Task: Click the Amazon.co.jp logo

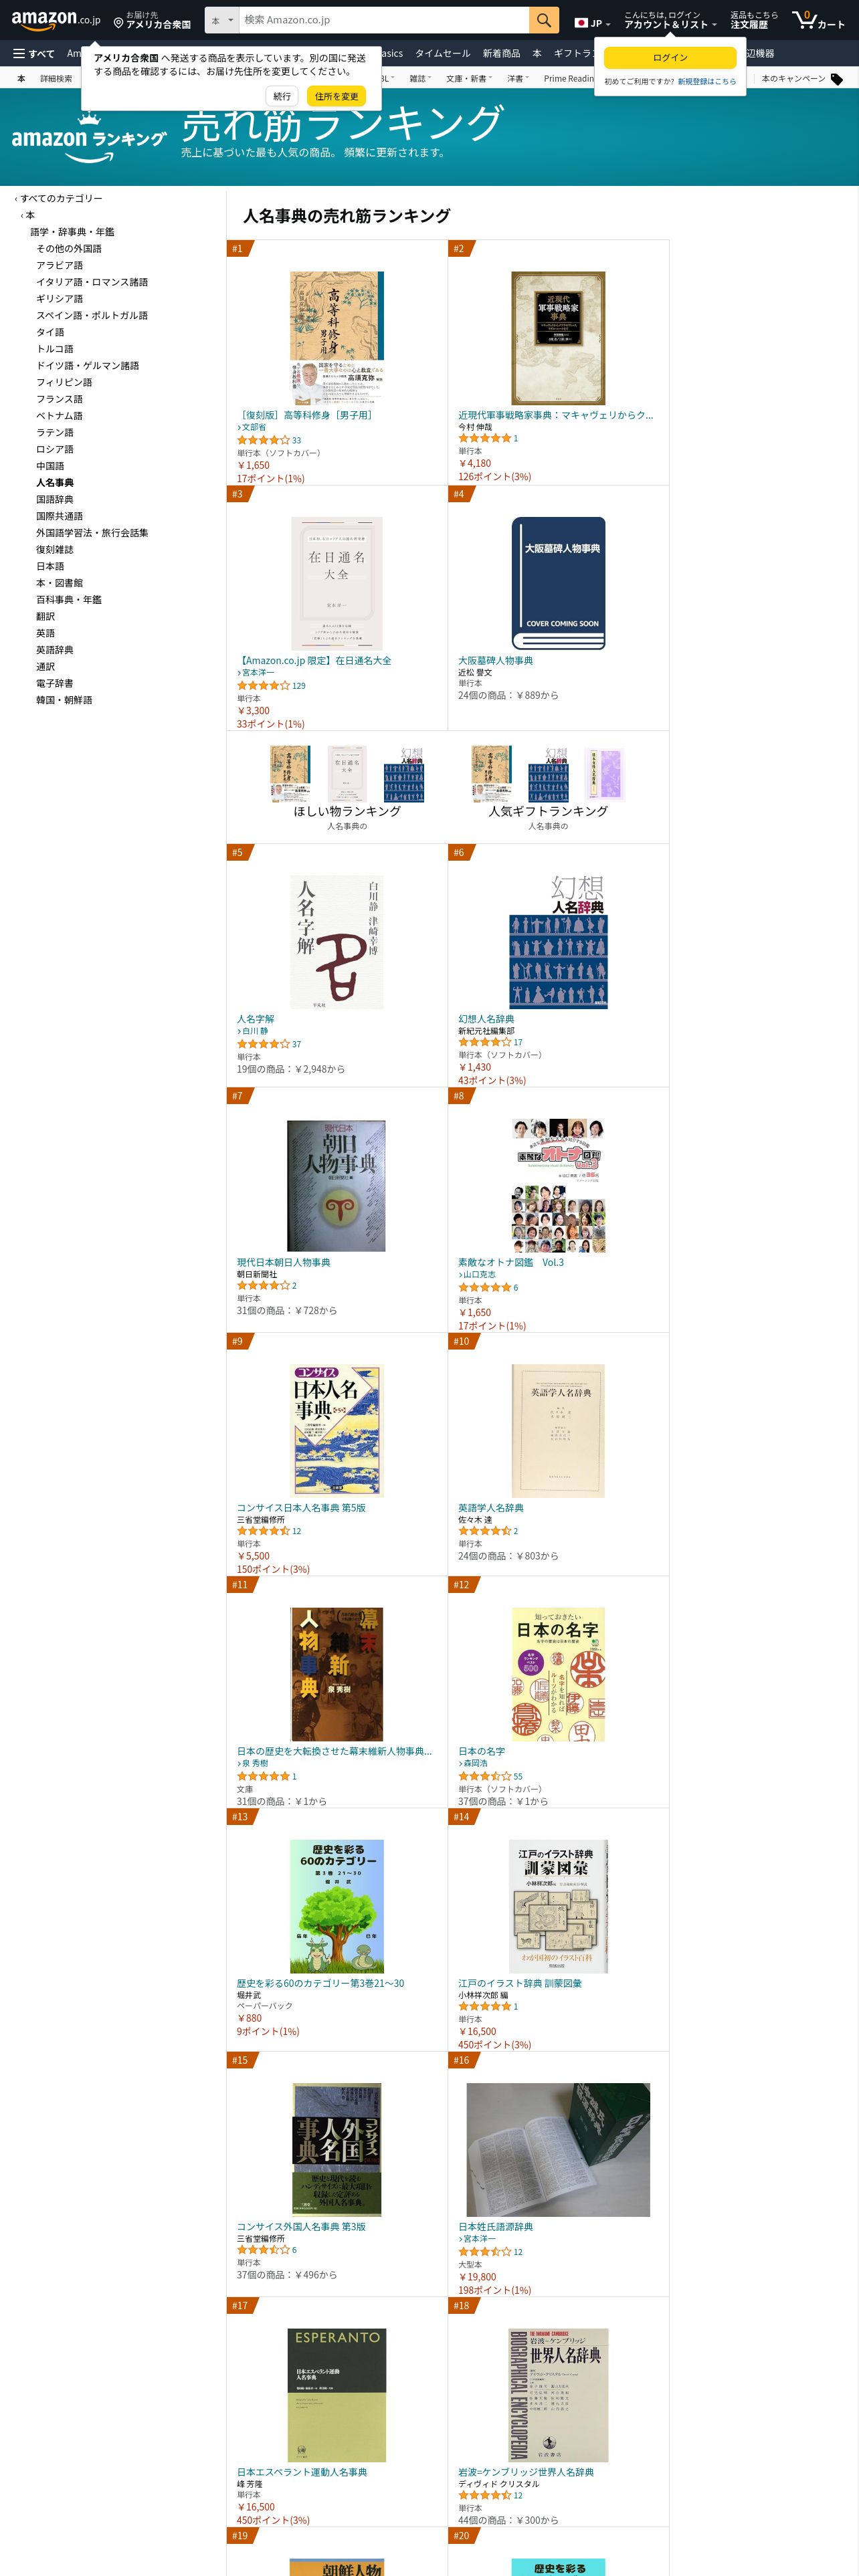Action: pos(56,20)
